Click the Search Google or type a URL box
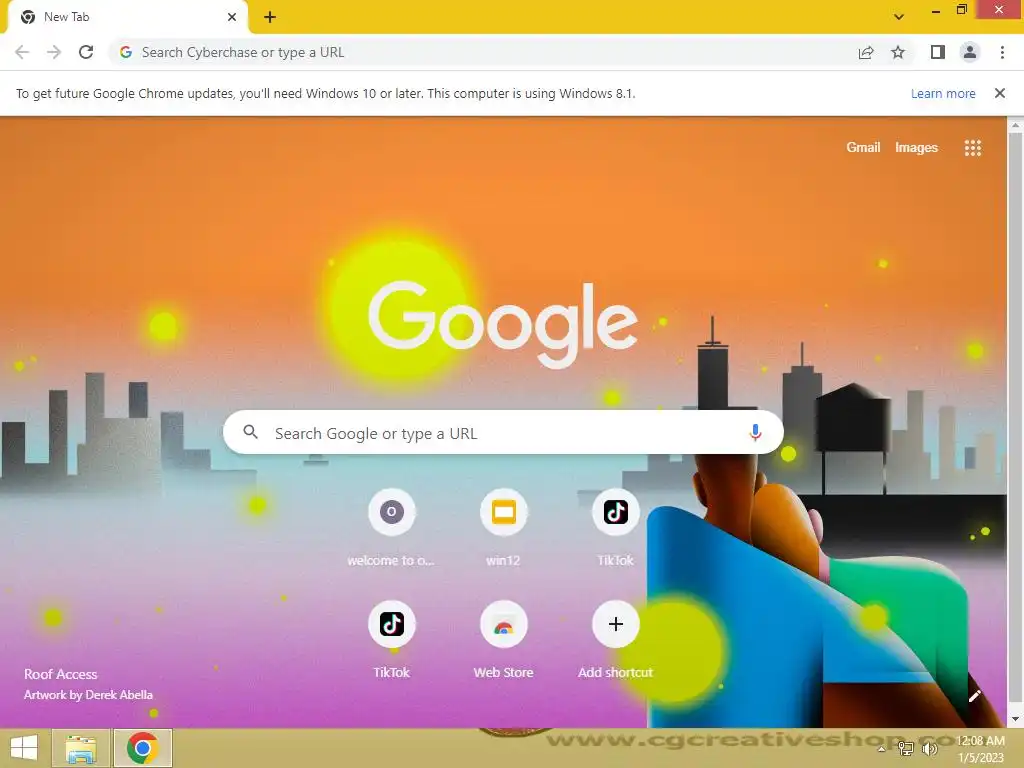The width and height of the screenshot is (1024, 768). pyautogui.click(x=503, y=432)
